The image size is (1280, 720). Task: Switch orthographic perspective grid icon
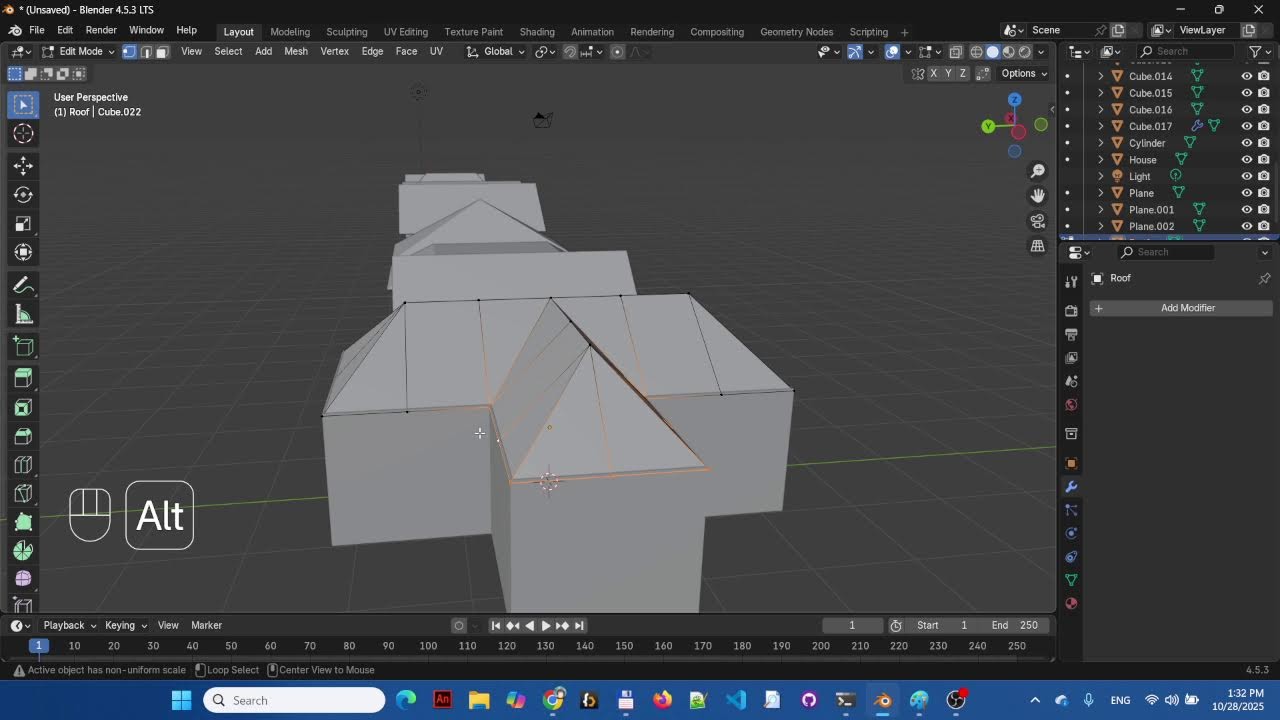[1038, 246]
